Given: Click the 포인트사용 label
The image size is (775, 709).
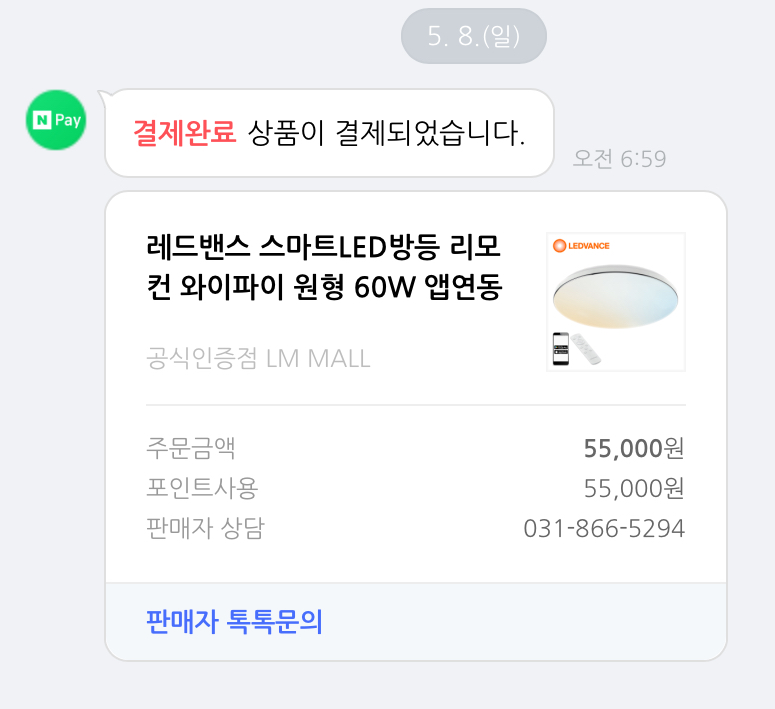Looking at the screenshot, I should pos(202,488).
